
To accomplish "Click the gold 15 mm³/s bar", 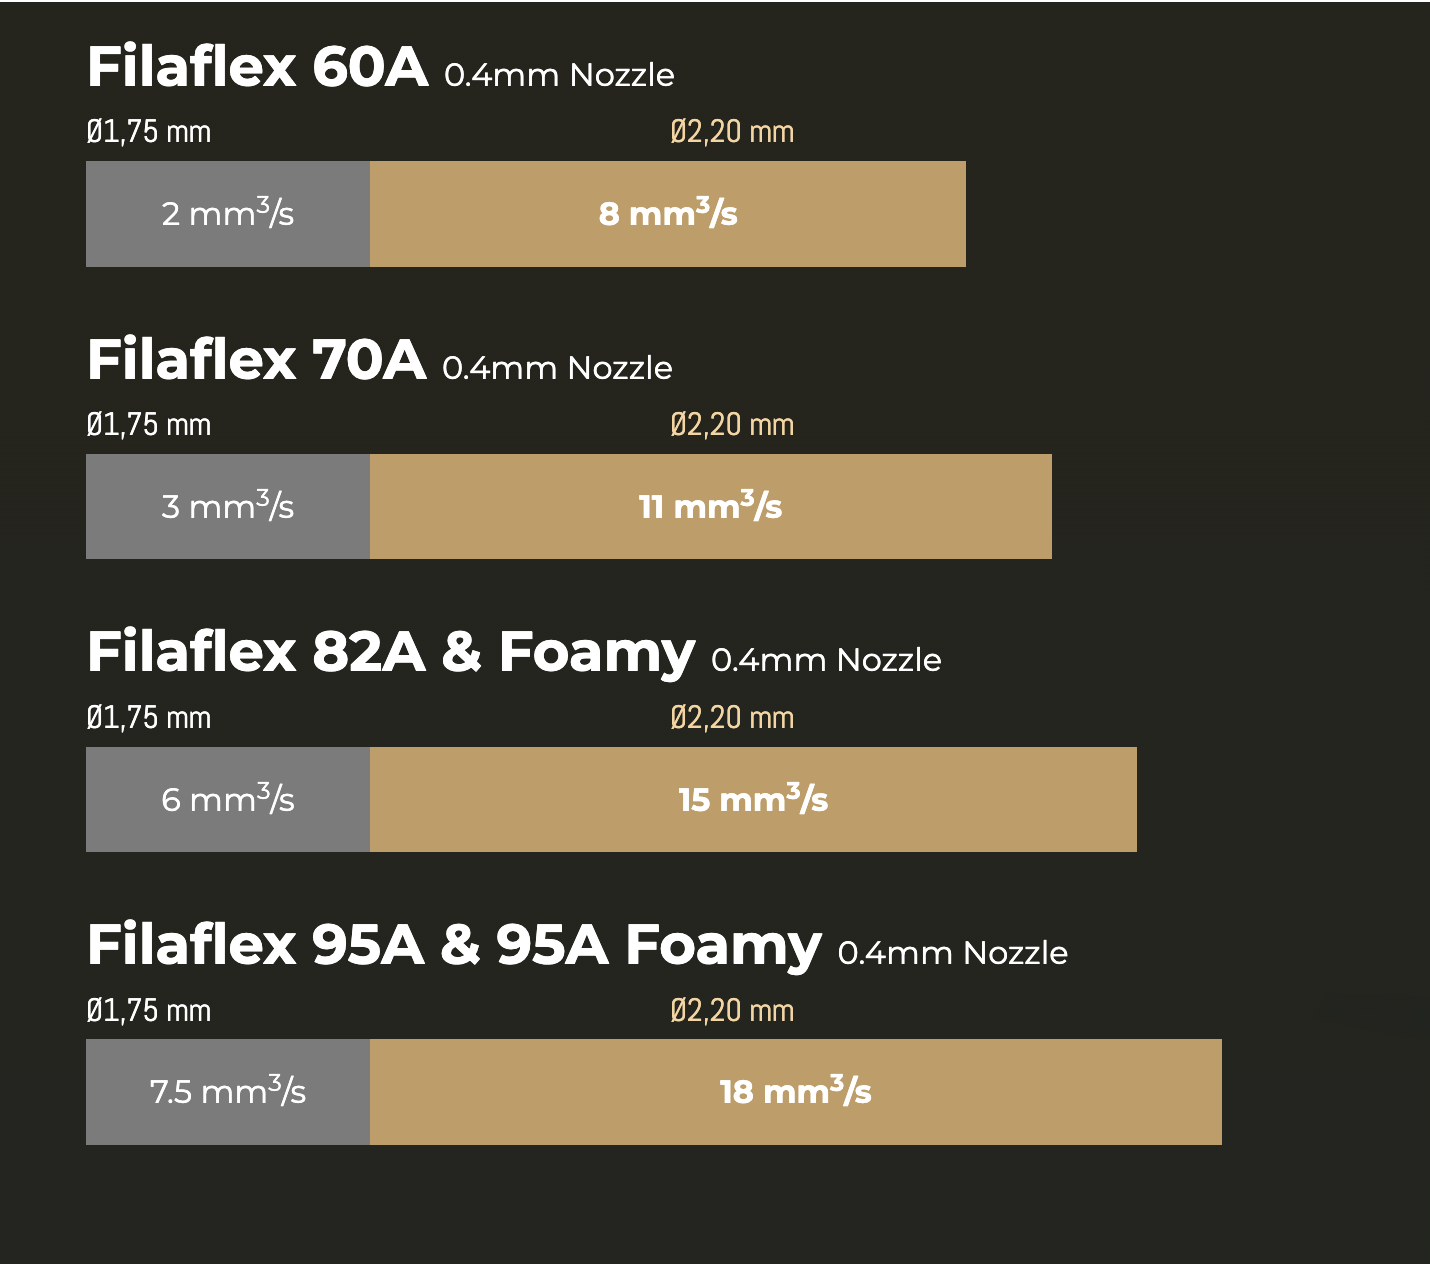I will click(753, 800).
